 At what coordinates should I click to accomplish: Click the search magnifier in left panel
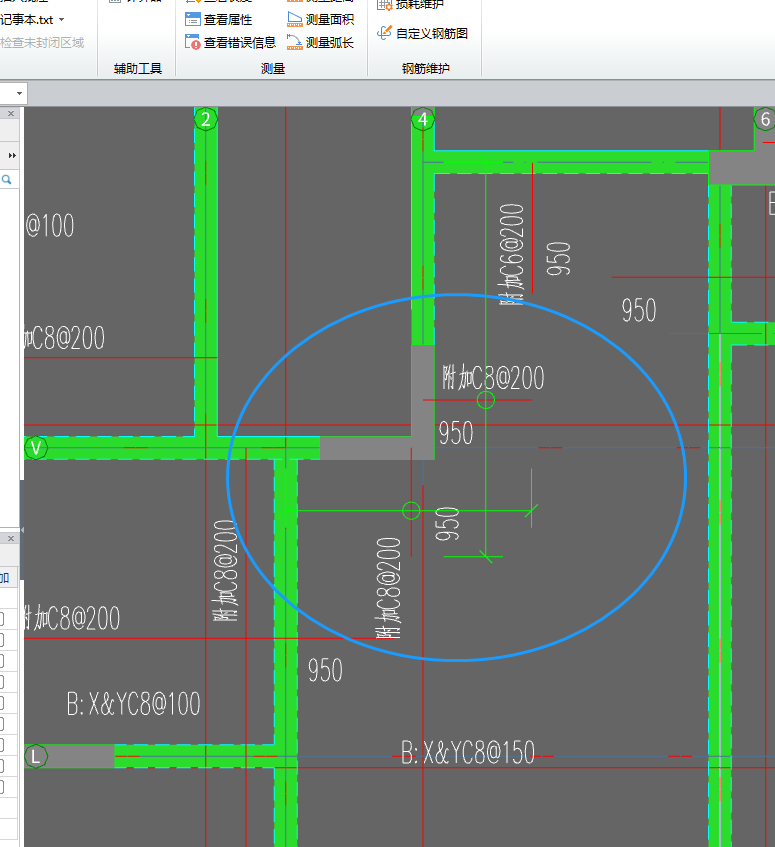tap(7, 179)
